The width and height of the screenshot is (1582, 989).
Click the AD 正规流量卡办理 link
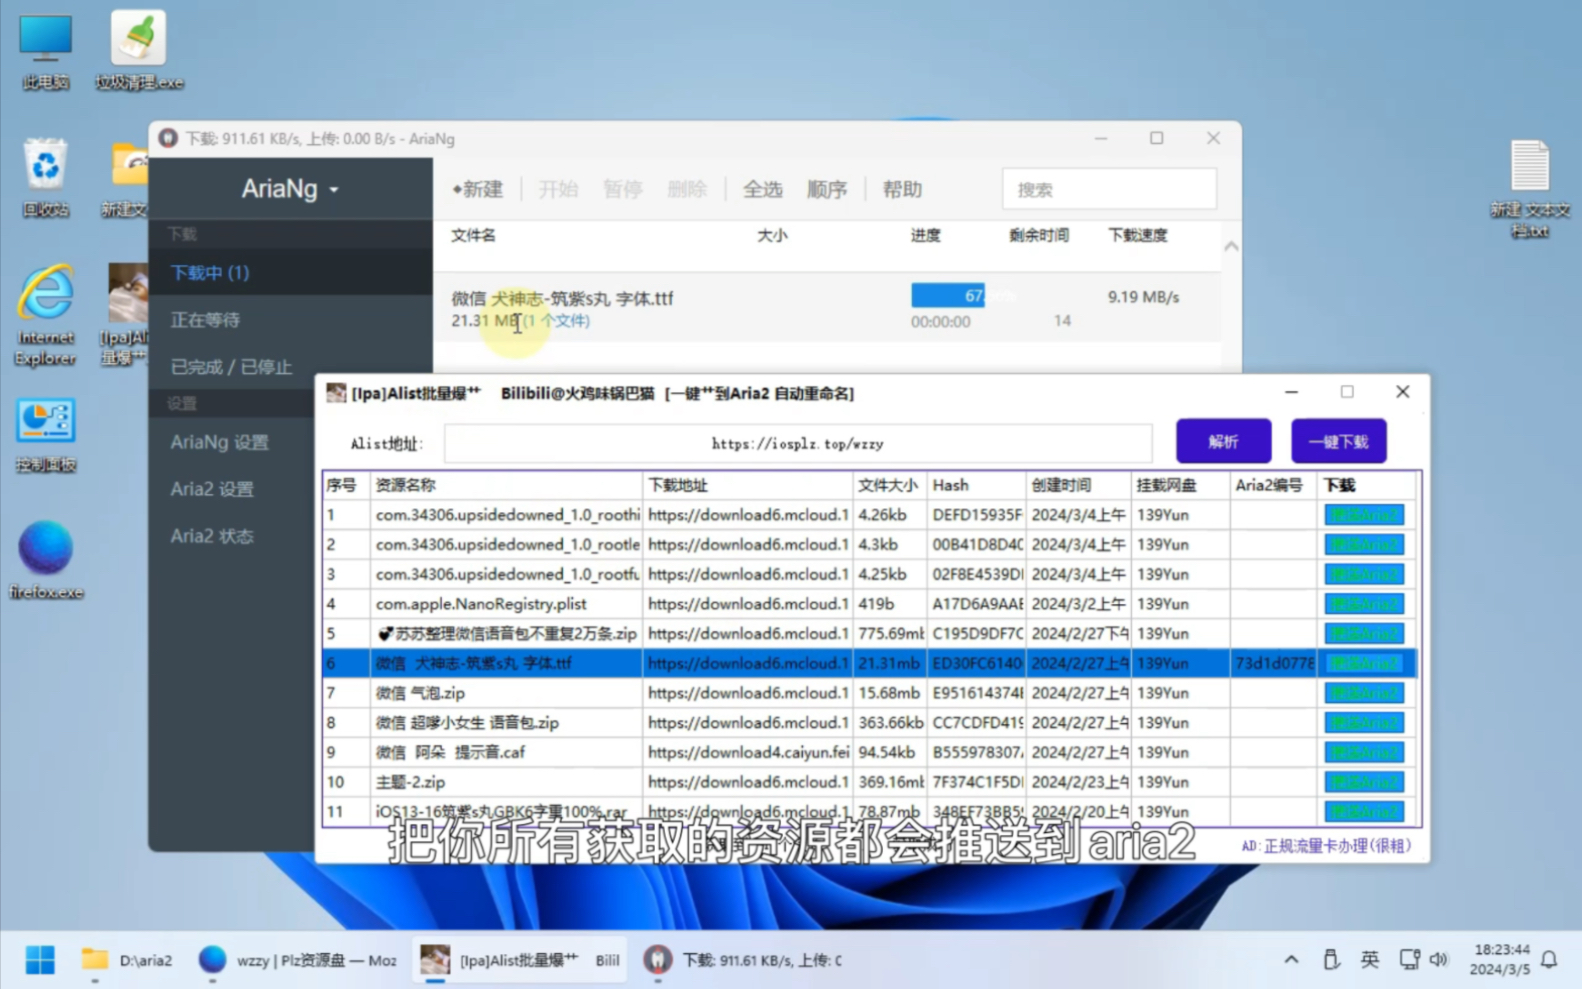pos(1326,845)
